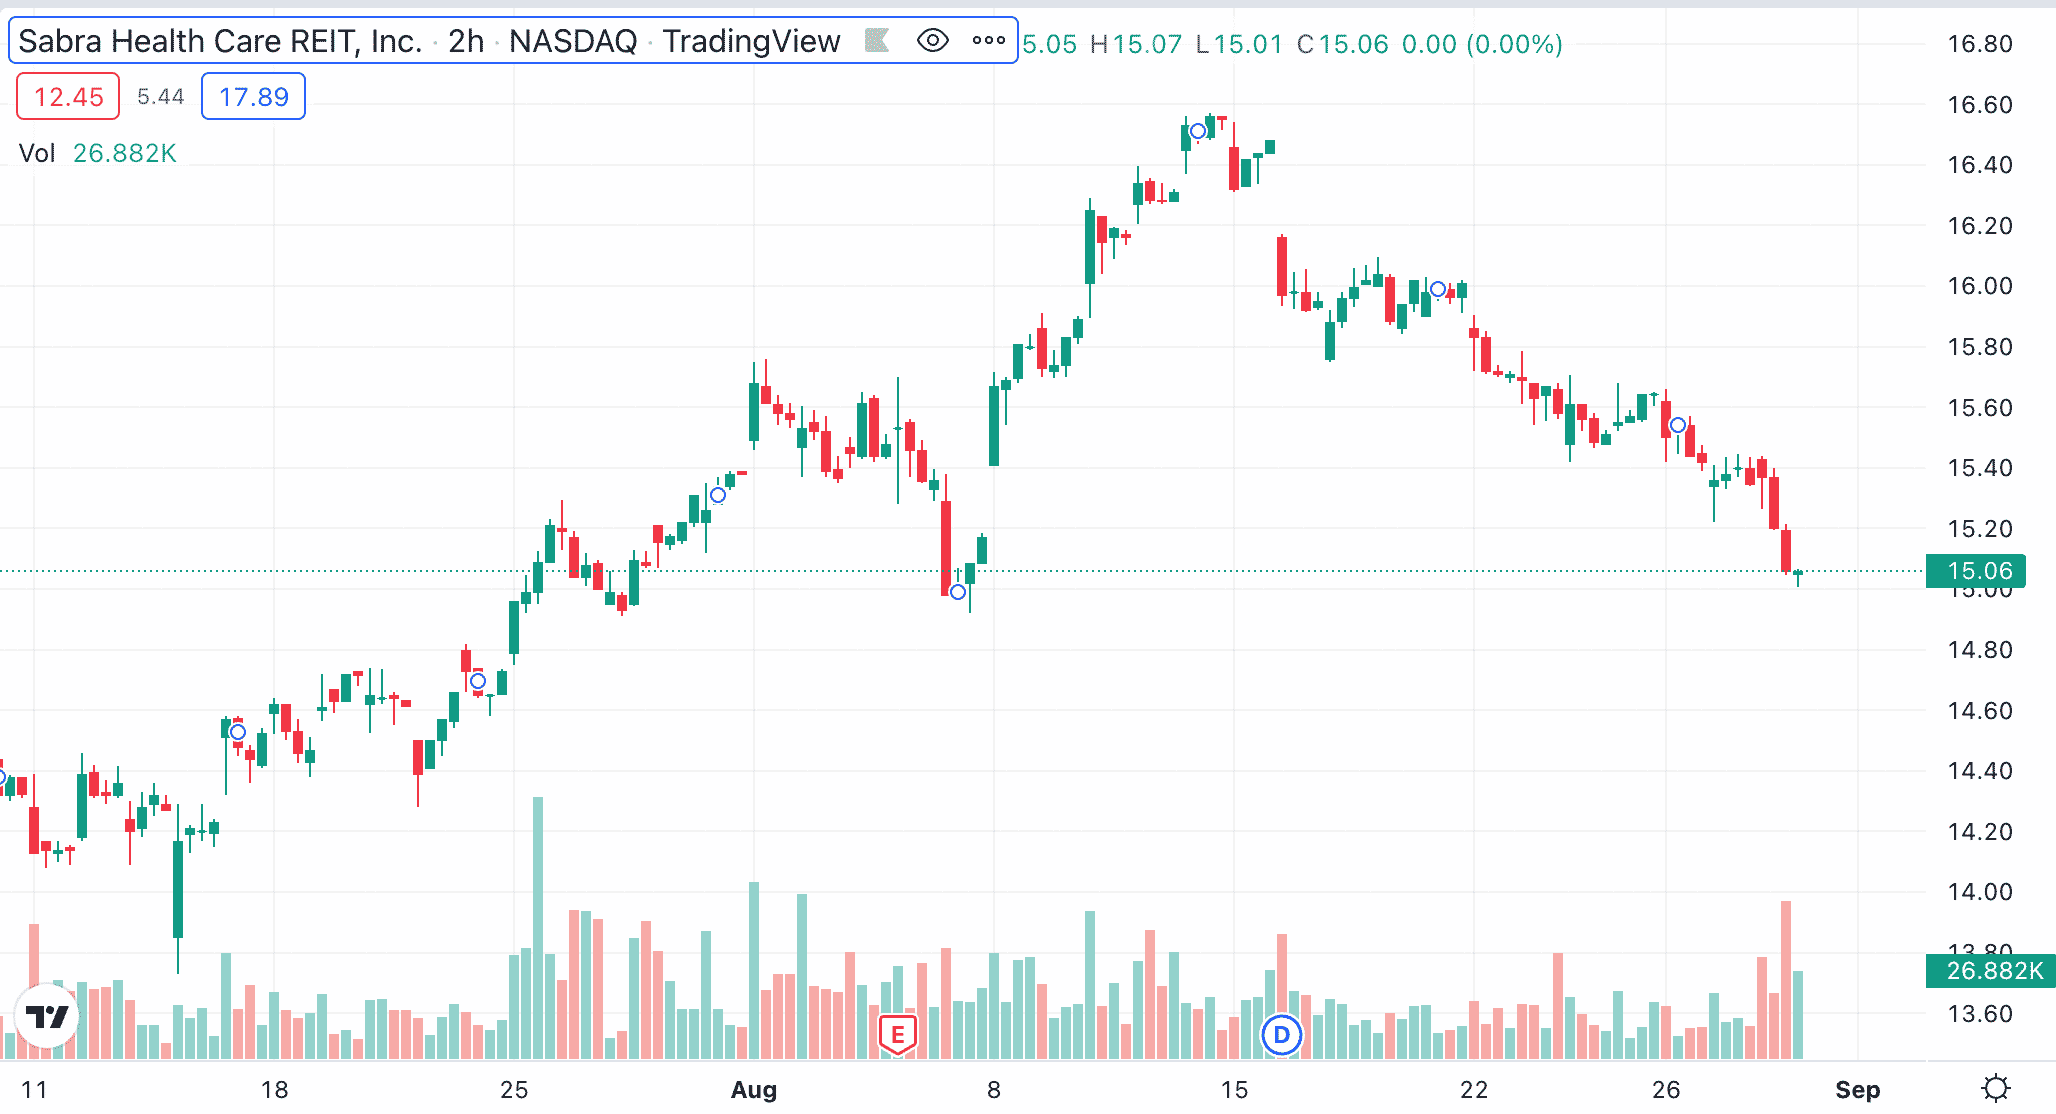2056x1114 pixels.
Task: Open the chart settings gear icon
Action: [x=1996, y=1089]
